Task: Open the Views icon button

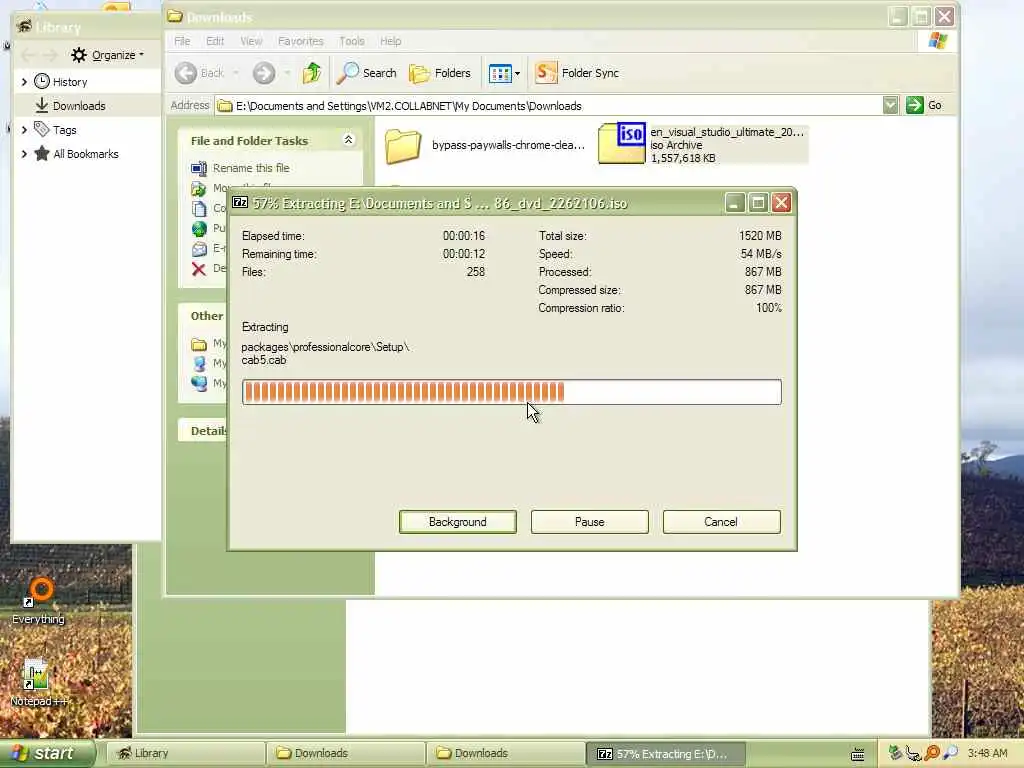Action: tap(500, 74)
